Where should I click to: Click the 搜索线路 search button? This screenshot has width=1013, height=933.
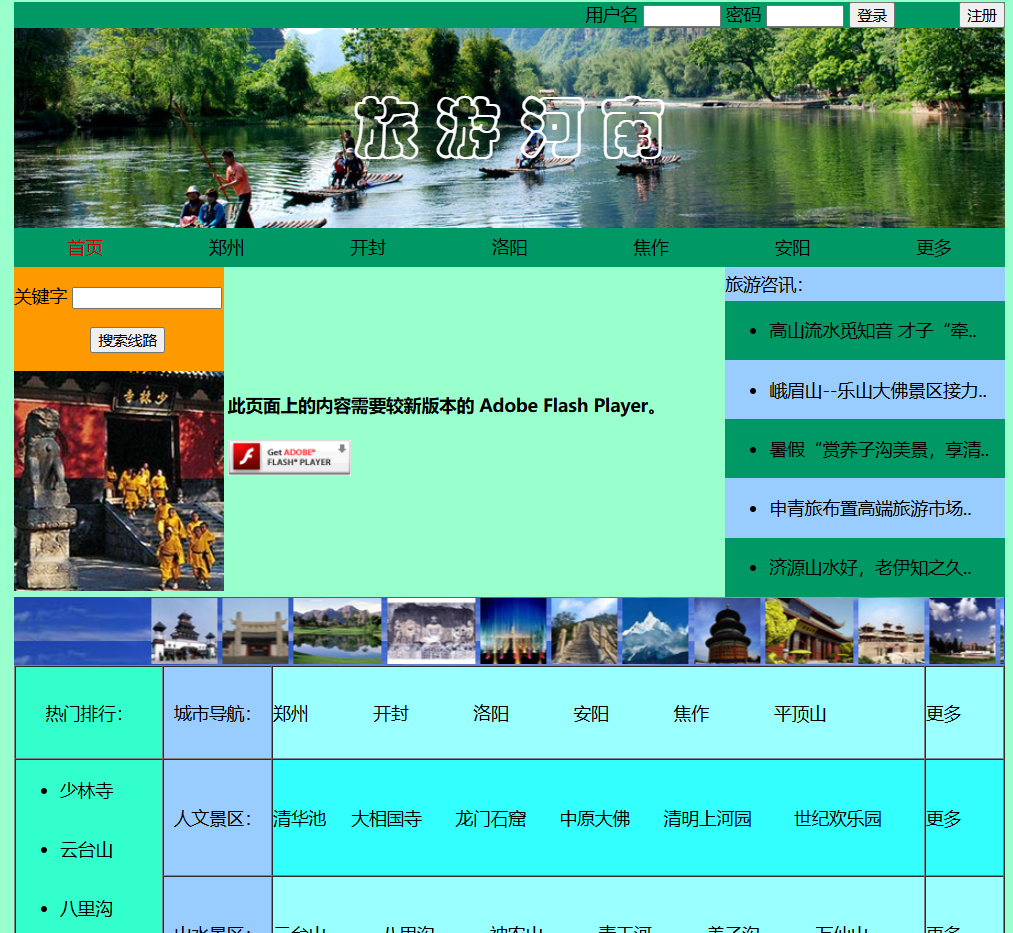(126, 340)
